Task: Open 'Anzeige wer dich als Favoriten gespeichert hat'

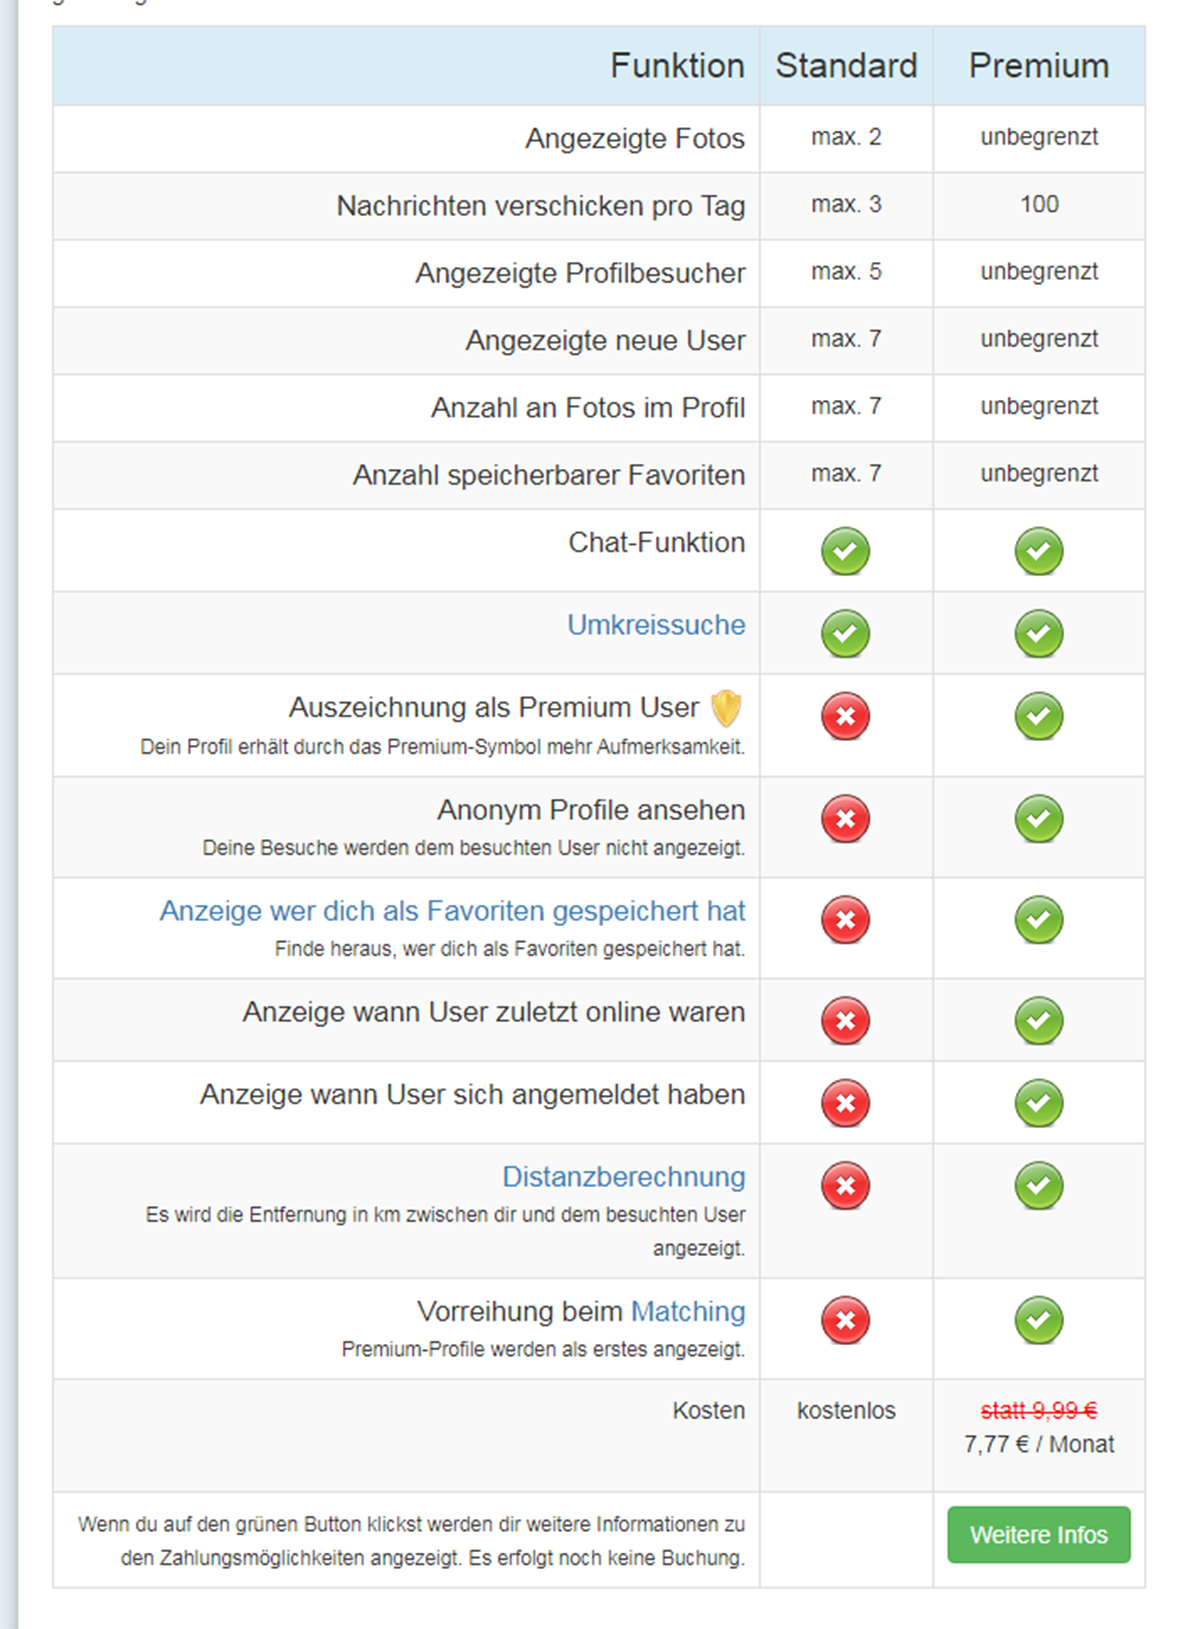Action: (452, 911)
